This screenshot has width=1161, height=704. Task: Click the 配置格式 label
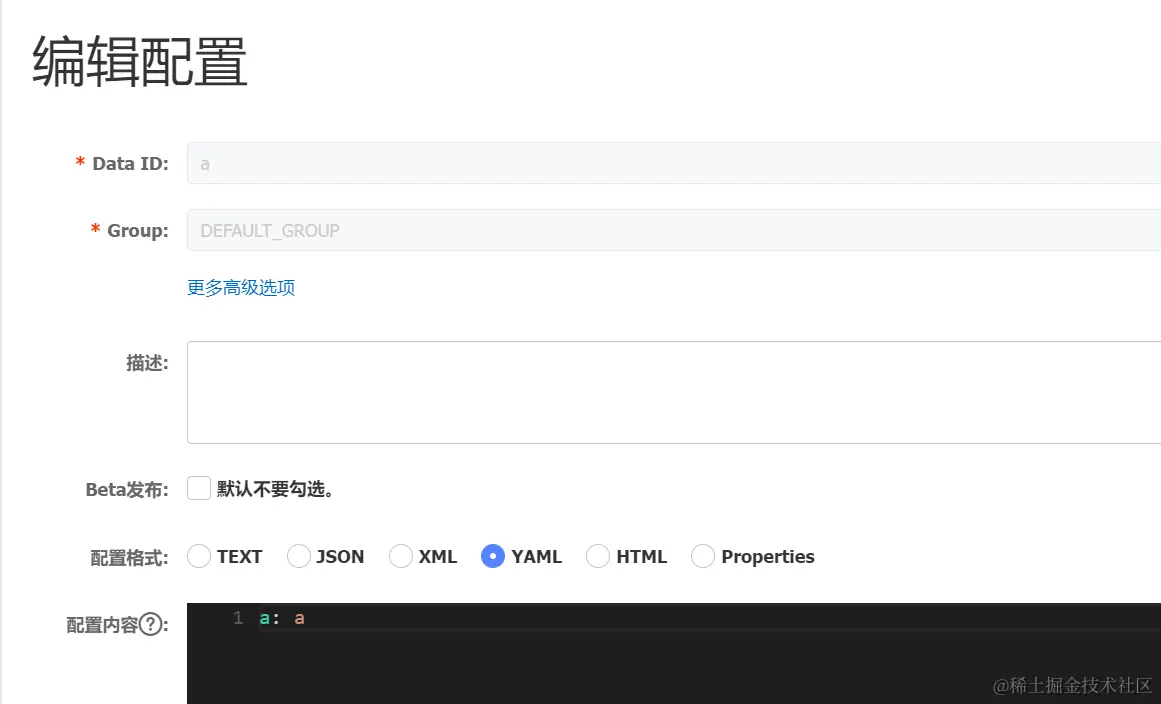[130, 557]
